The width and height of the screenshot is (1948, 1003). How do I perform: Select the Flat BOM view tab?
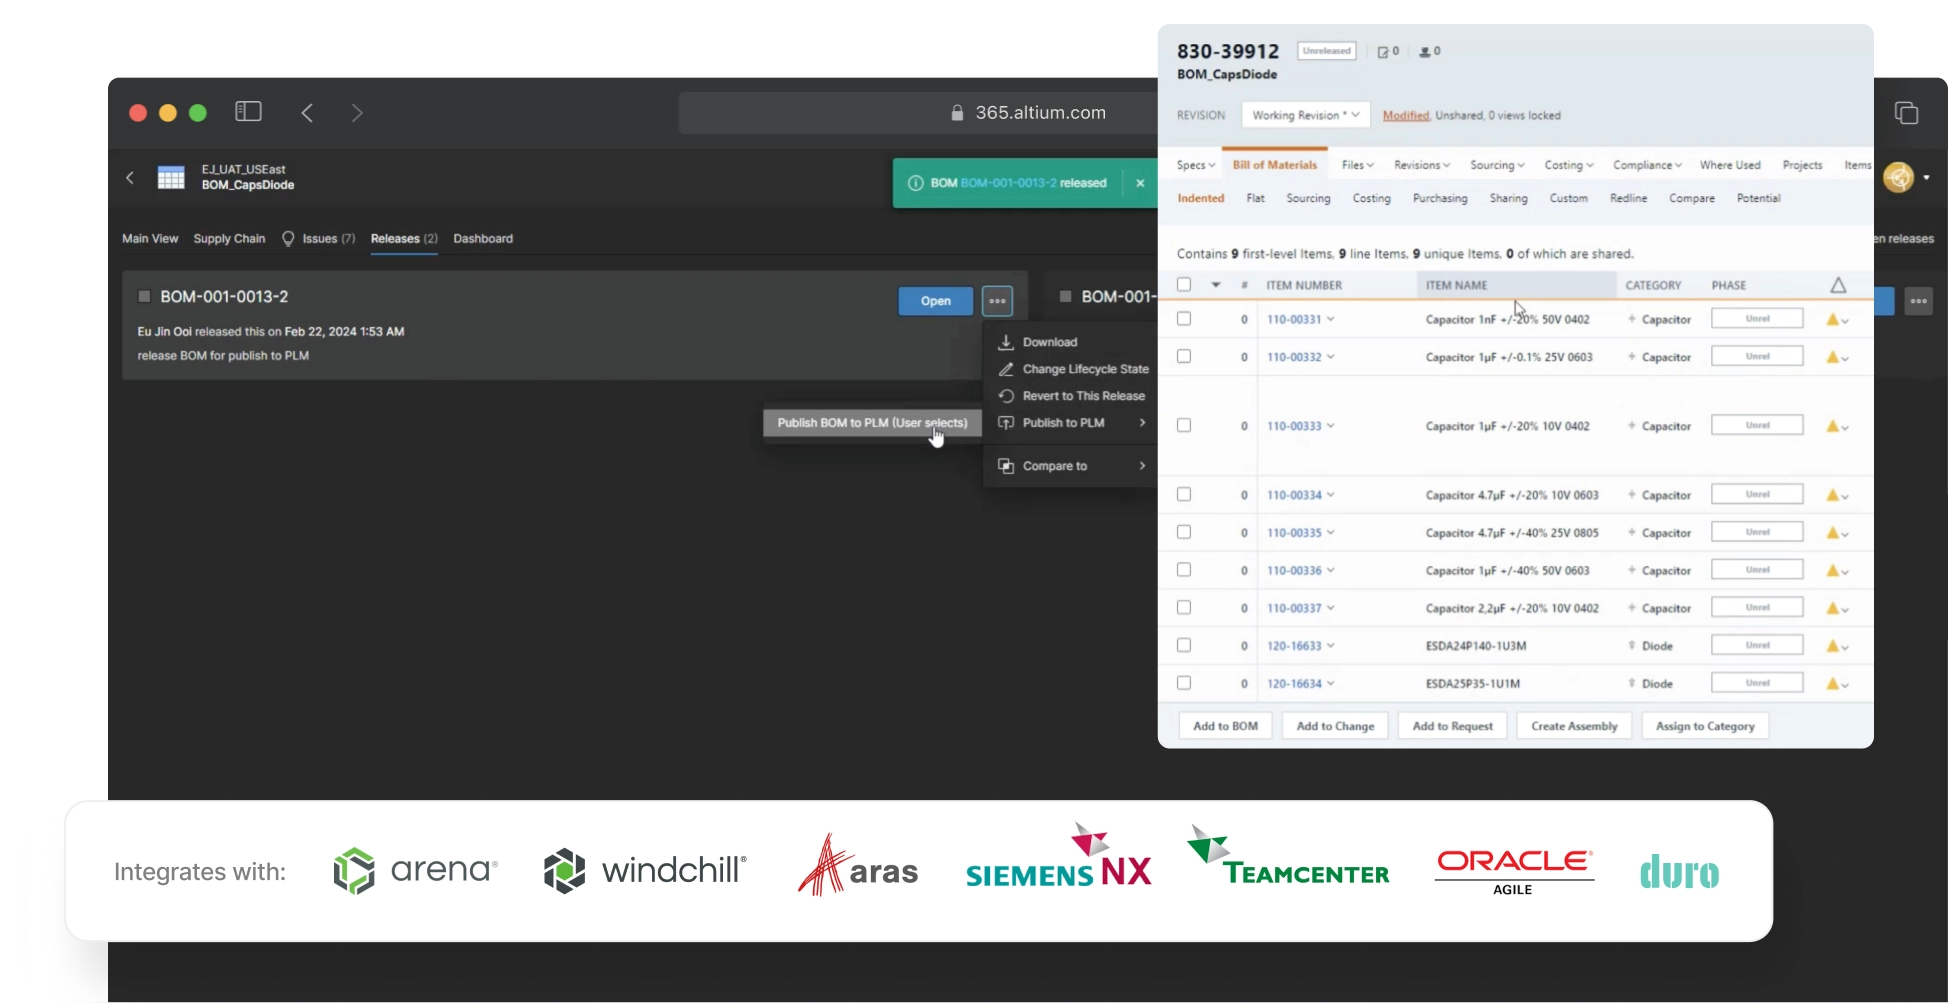(1255, 198)
